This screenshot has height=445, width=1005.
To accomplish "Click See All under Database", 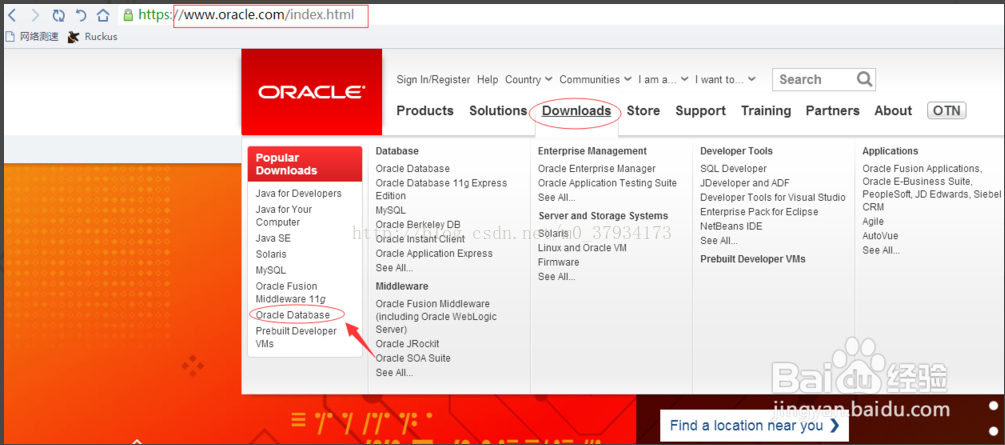I will (x=394, y=267).
